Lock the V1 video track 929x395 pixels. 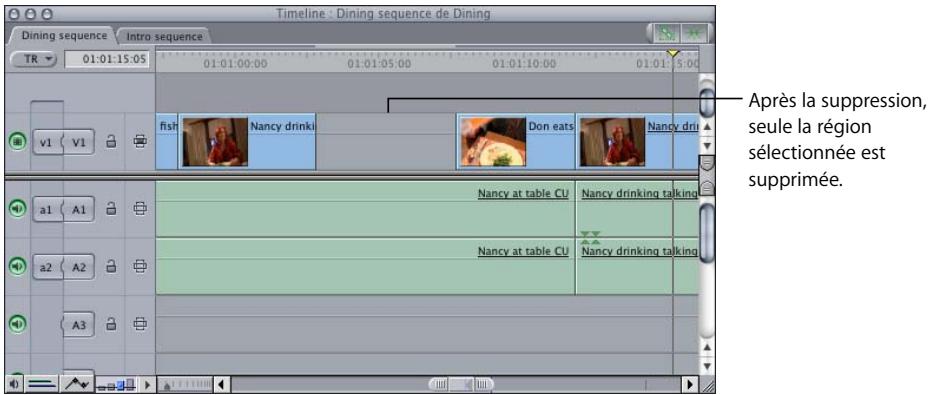point(111,142)
